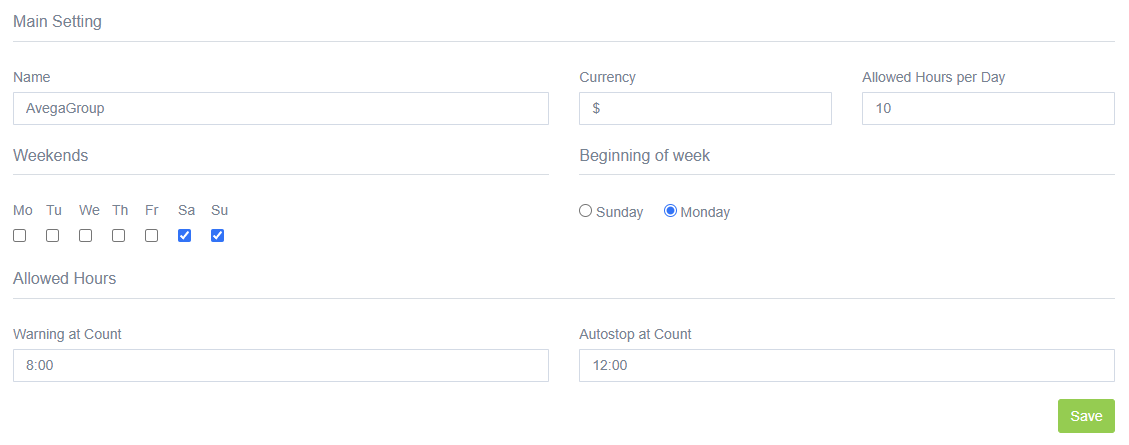
Task: Tick the Wednesday weekend checkbox
Action: (86, 236)
